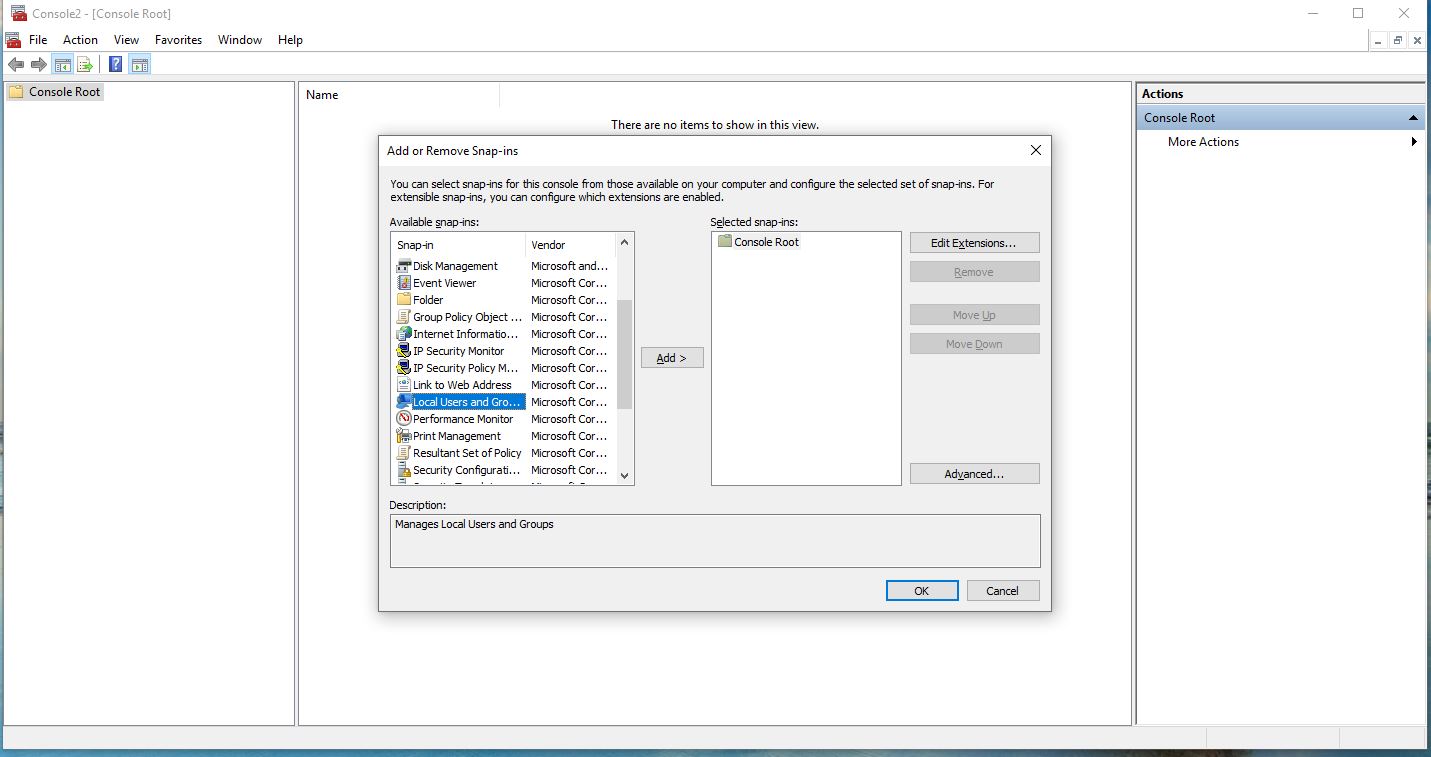Choose the Performance Monitor snap-in
1431x757 pixels.
(463, 419)
